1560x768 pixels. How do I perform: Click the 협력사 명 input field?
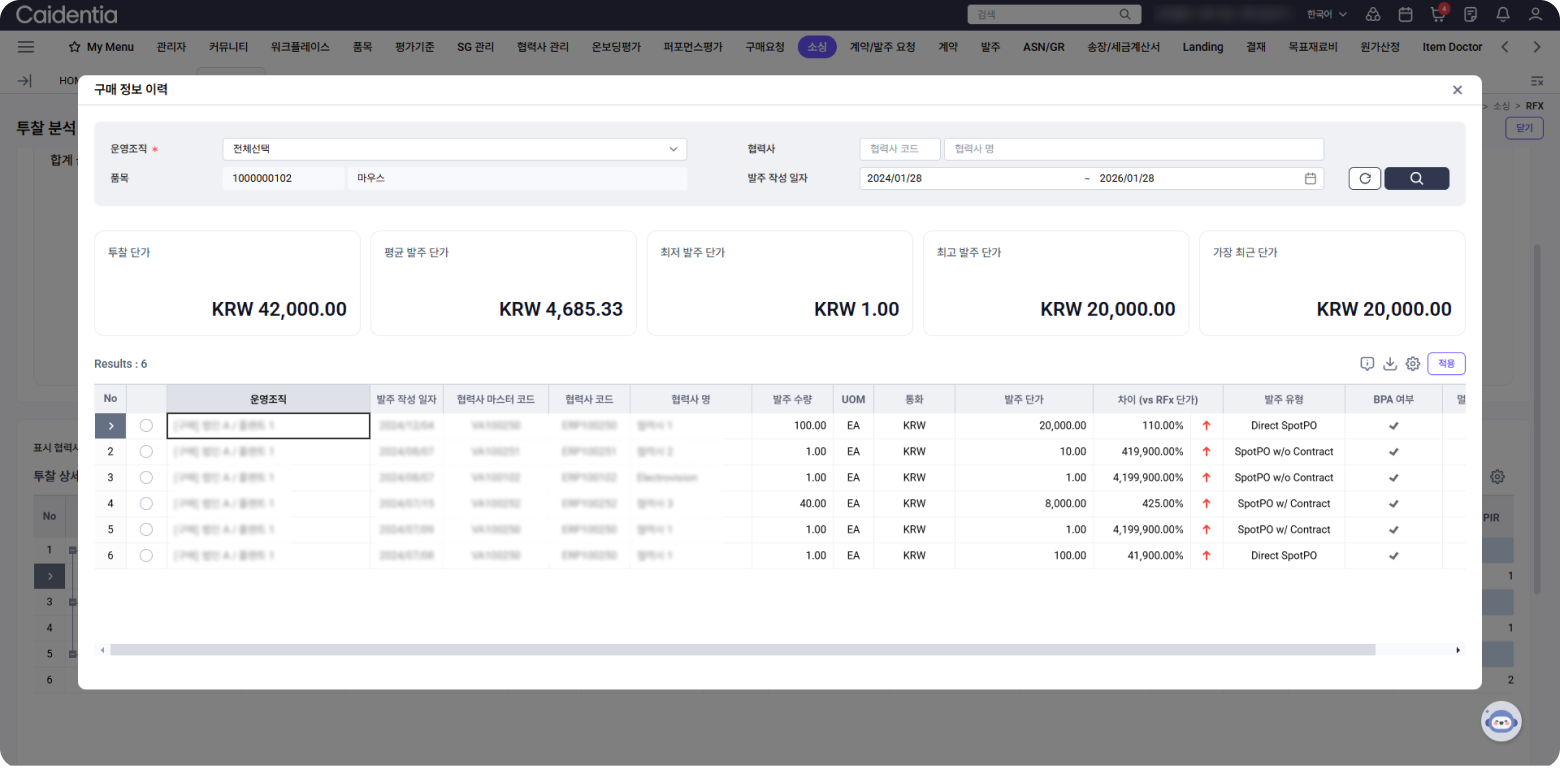pyautogui.click(x=1133, y=149)
